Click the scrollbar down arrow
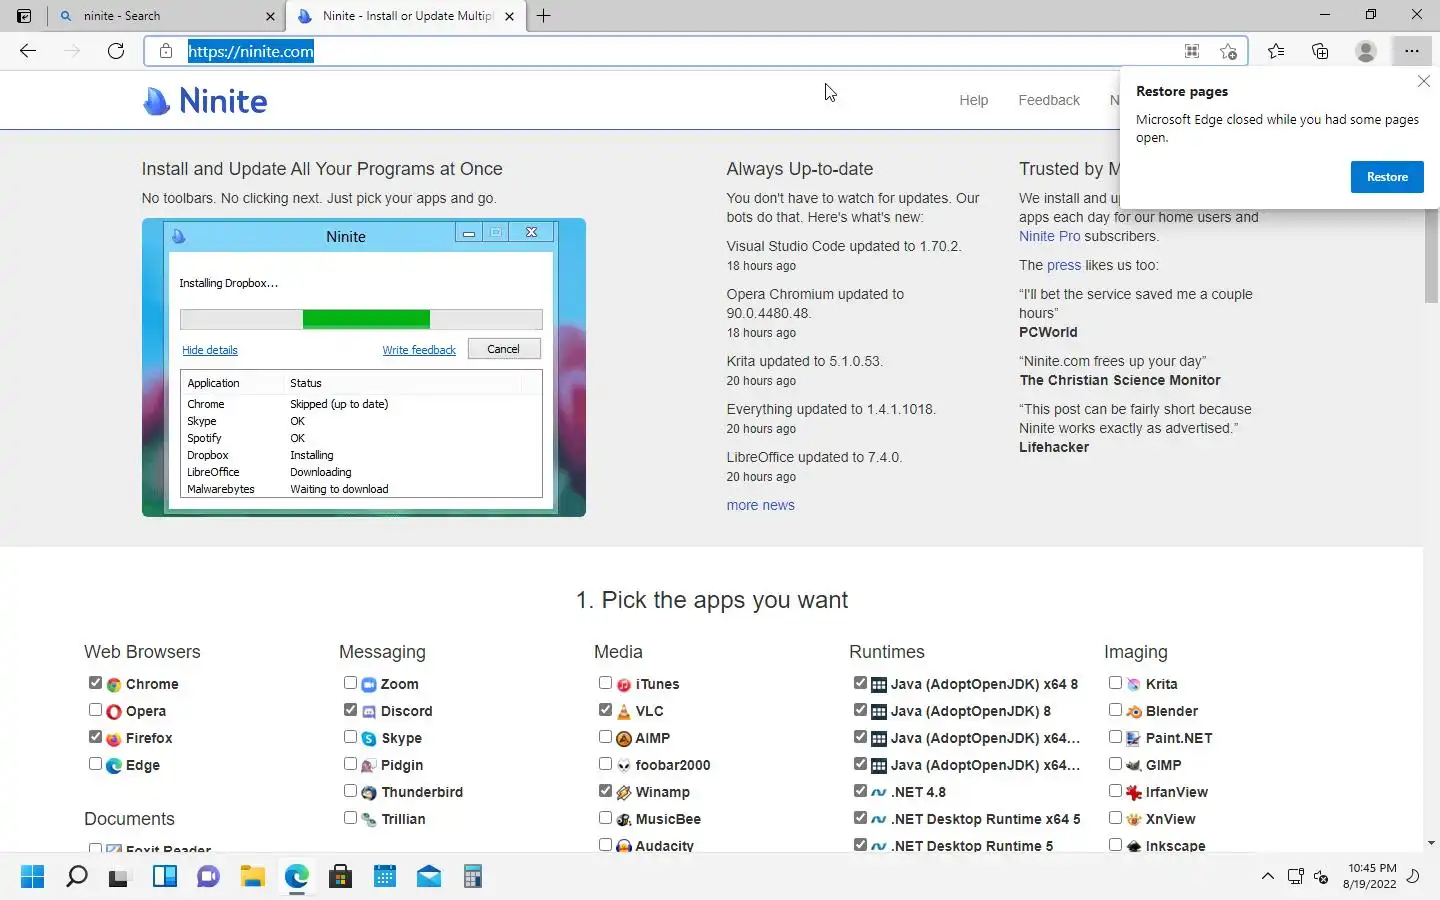This screenshot has width=1440, height=900. click(x=1431, y=844)
